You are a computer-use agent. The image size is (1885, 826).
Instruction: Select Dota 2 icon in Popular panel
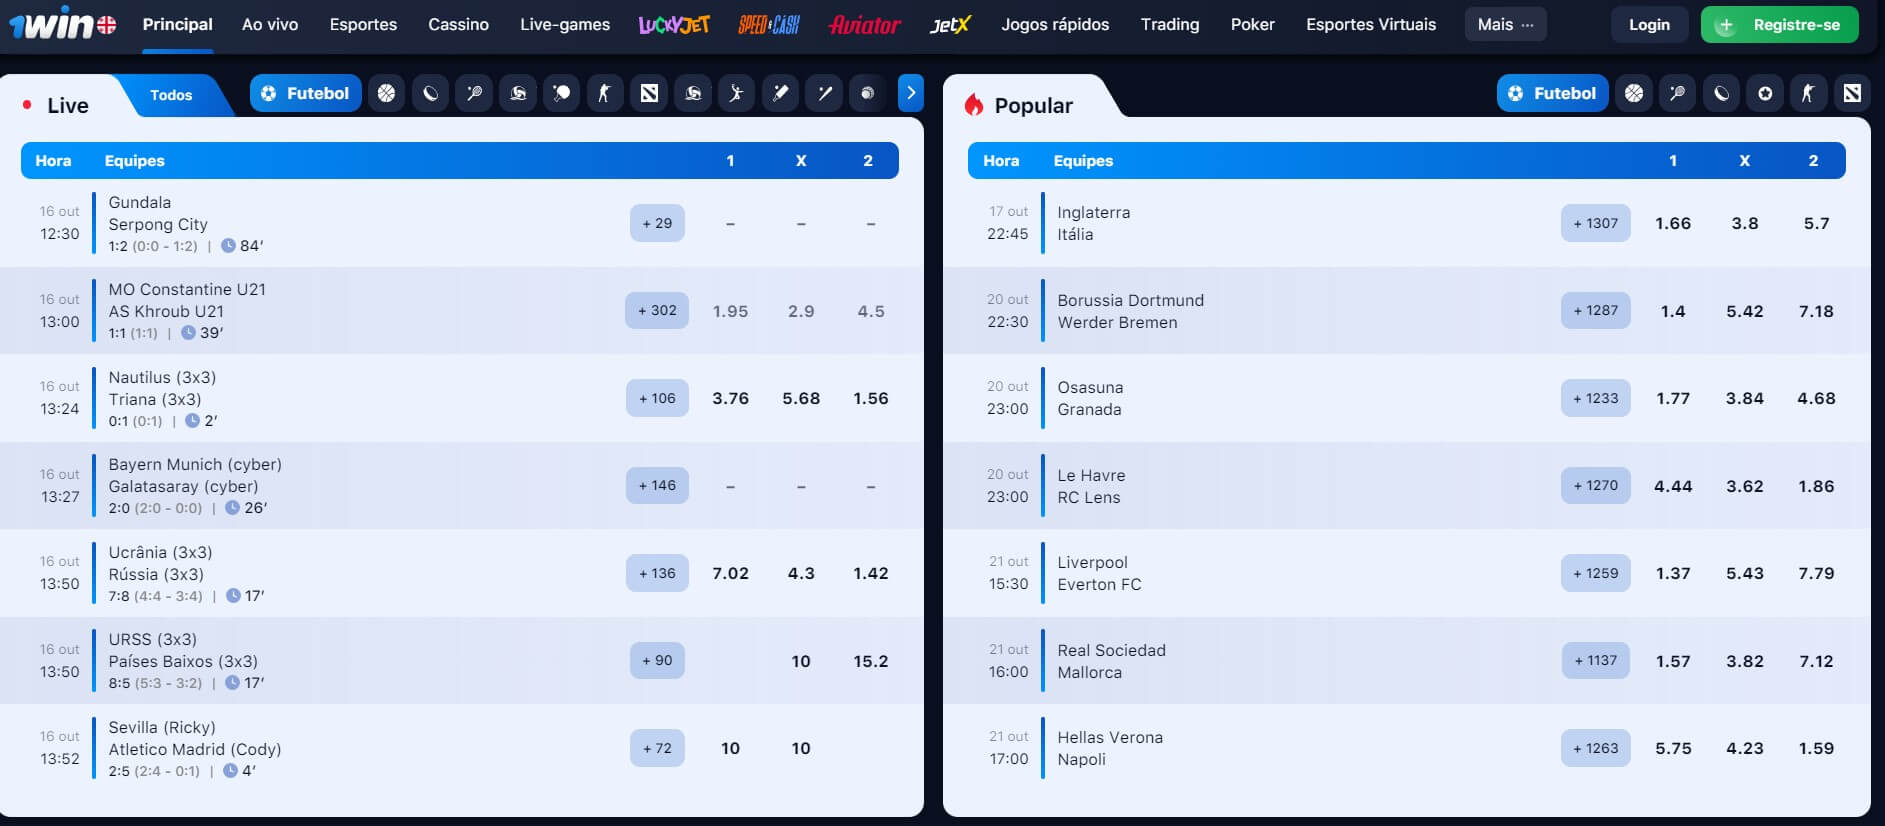[1852, 93]
